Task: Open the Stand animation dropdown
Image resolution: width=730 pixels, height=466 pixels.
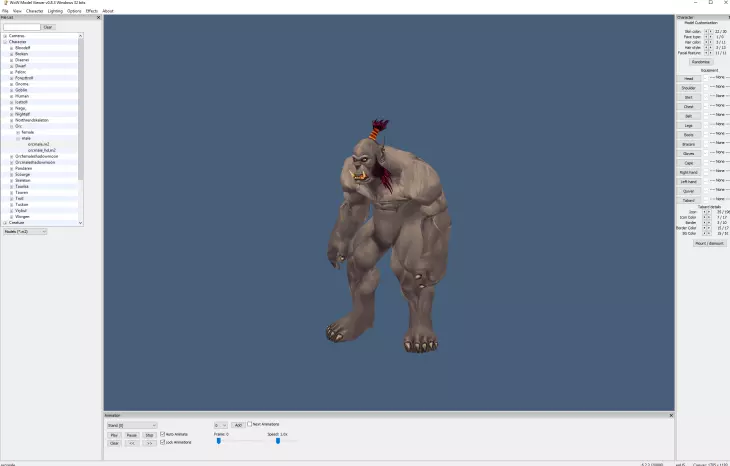Action: tap(132, 425)
